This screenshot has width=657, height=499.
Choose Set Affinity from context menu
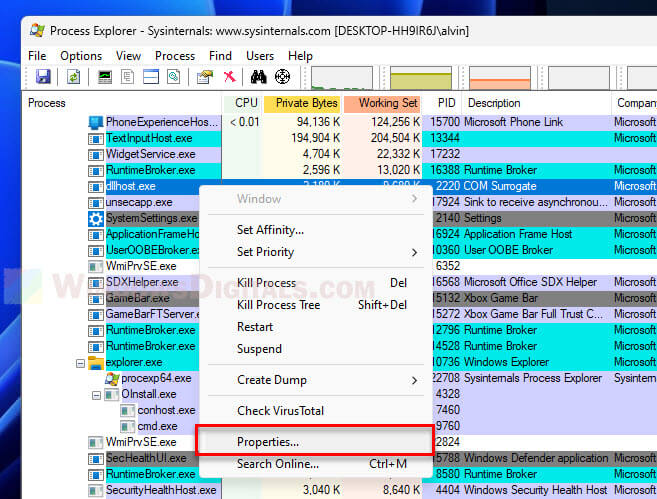click(316, 230)
